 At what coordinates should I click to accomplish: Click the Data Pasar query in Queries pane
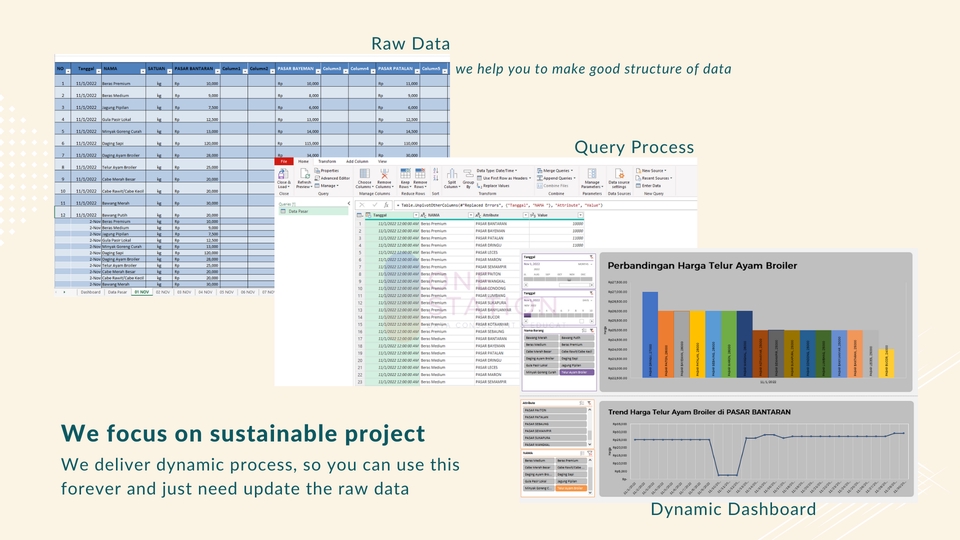click(314, 211)
